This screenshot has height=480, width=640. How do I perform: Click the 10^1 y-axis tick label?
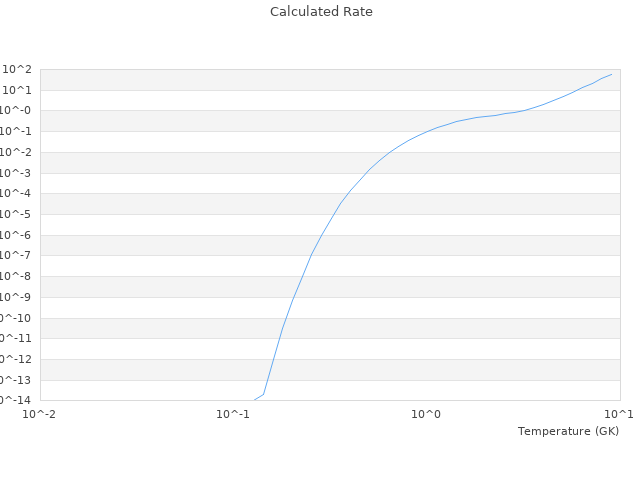coord(18,90)
